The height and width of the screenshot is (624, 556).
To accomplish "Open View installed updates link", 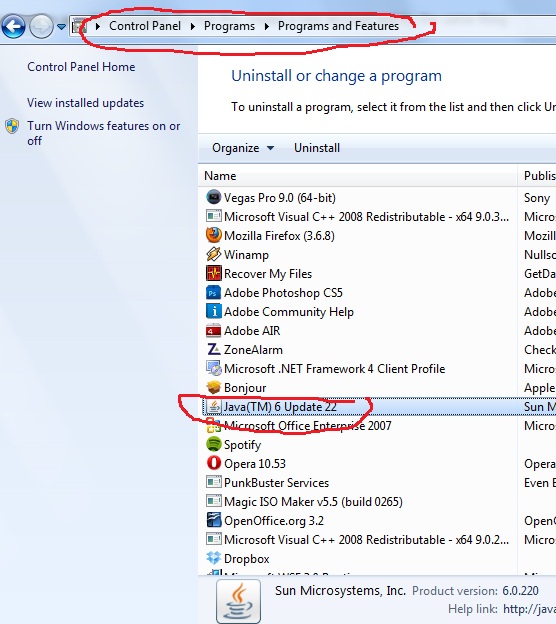I will pos(86,103).
